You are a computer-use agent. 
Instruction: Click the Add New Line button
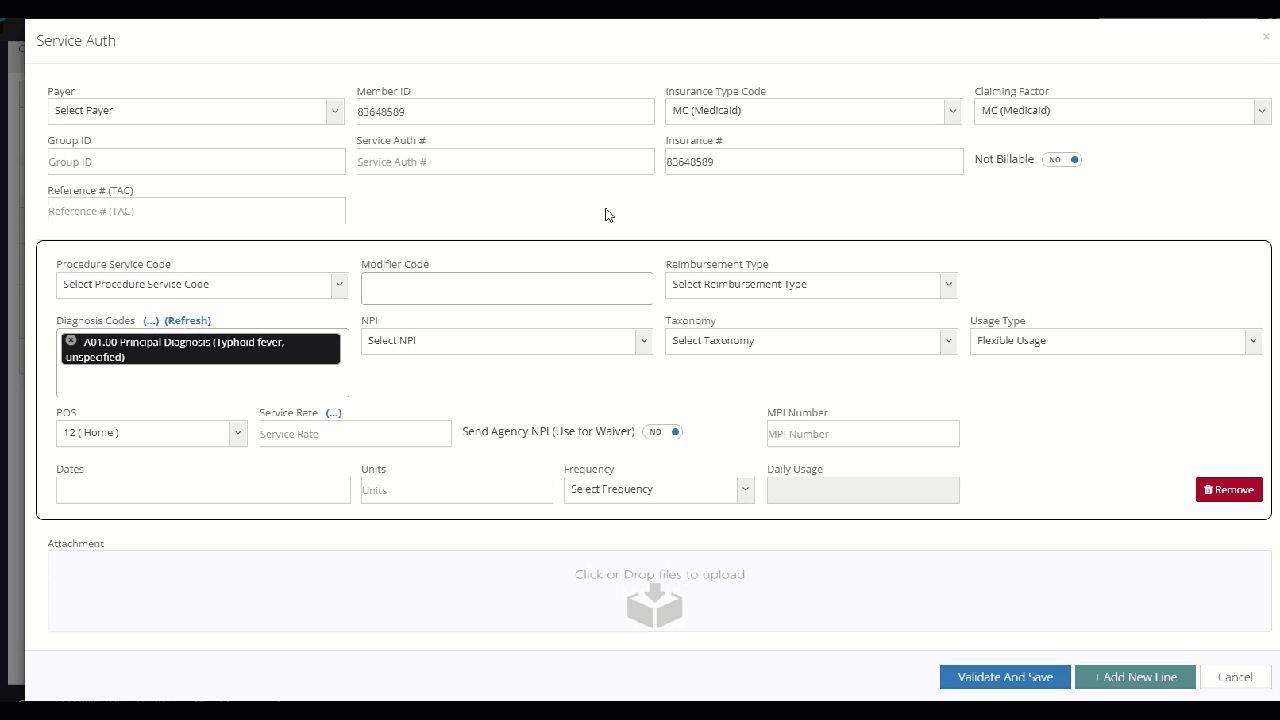(x=1135, y=677)
